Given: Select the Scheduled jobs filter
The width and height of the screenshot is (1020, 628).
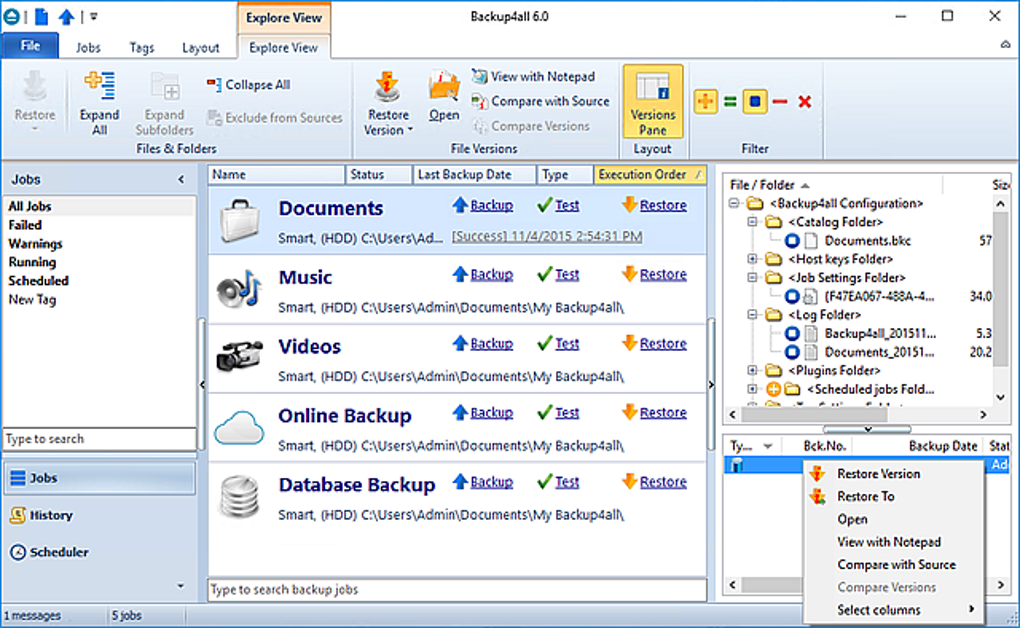Looking at the screenshot, I should click(38, 281).
